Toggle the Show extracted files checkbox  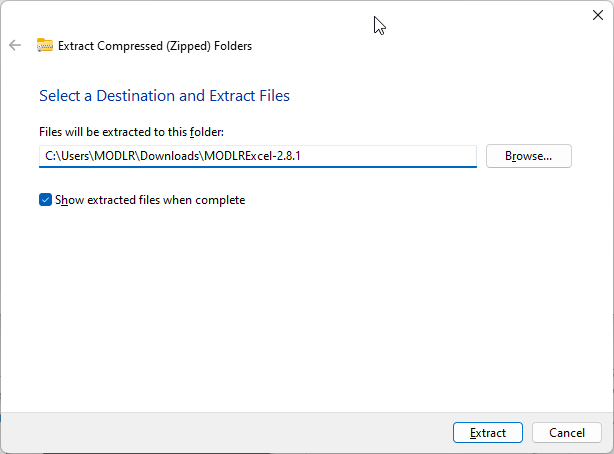click(45, 200)
